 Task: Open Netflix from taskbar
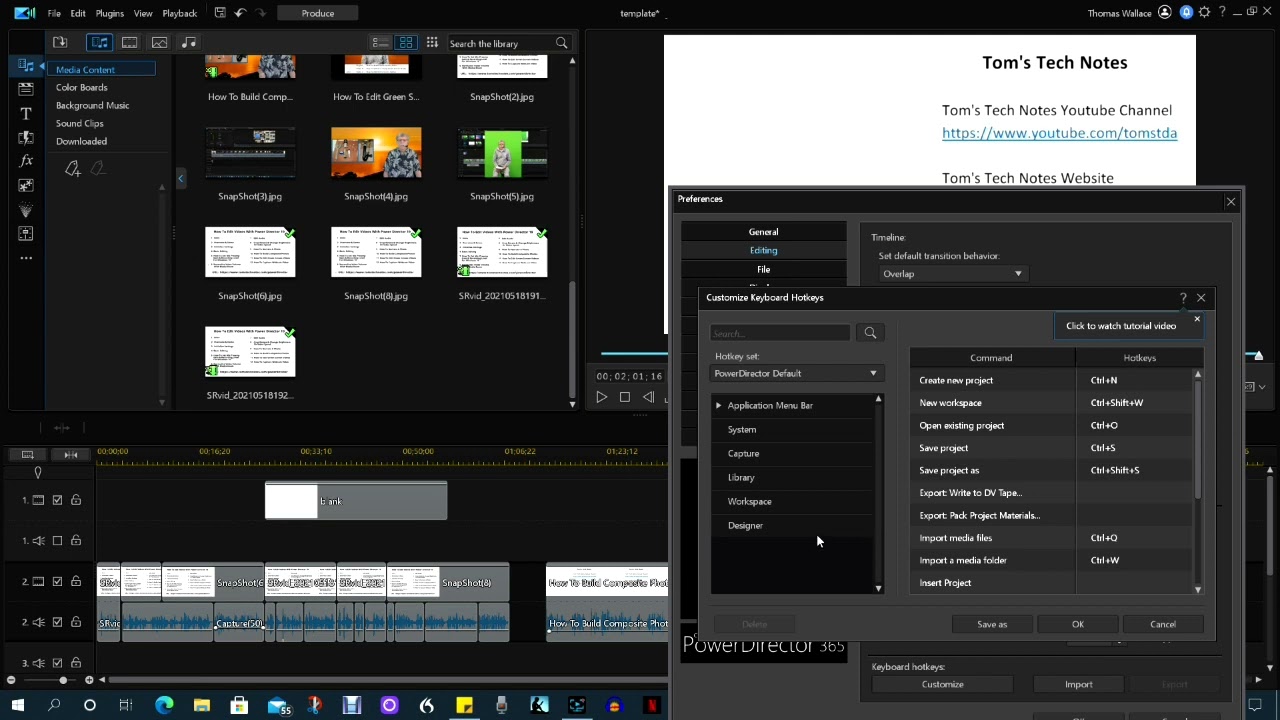652,705
